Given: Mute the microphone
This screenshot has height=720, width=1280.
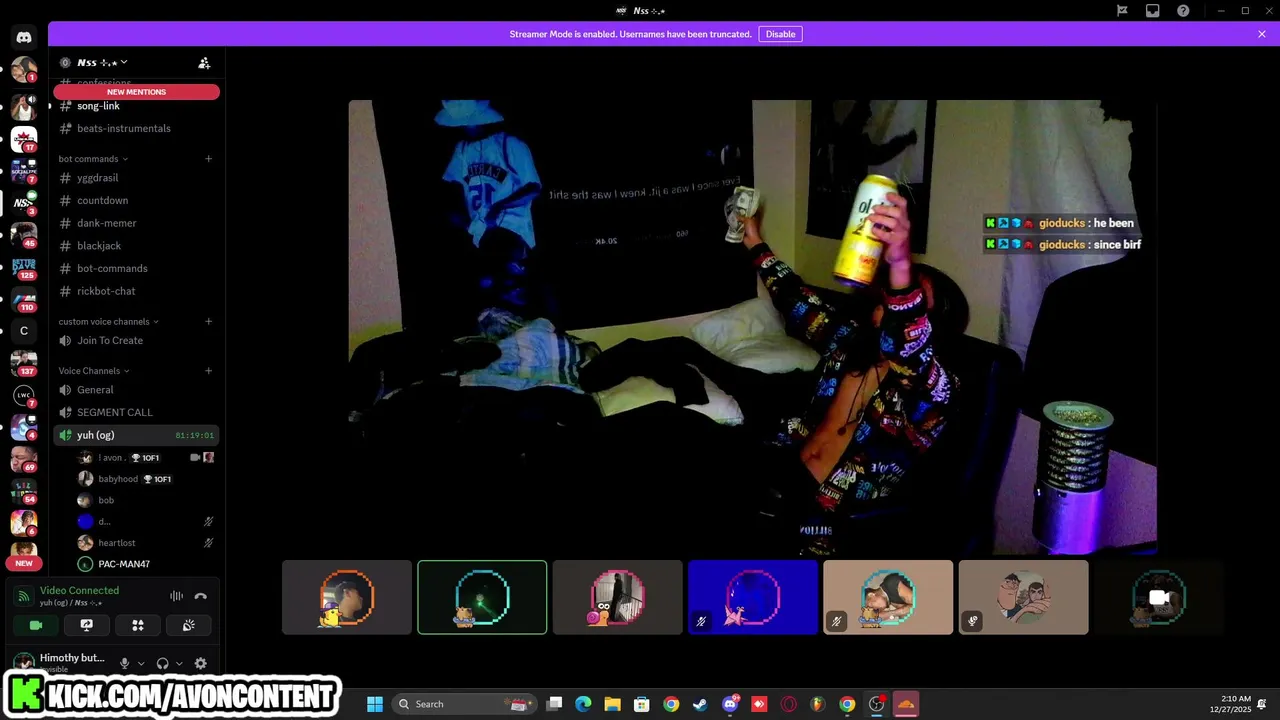Looking at the screenshot, I should (124, 663).
